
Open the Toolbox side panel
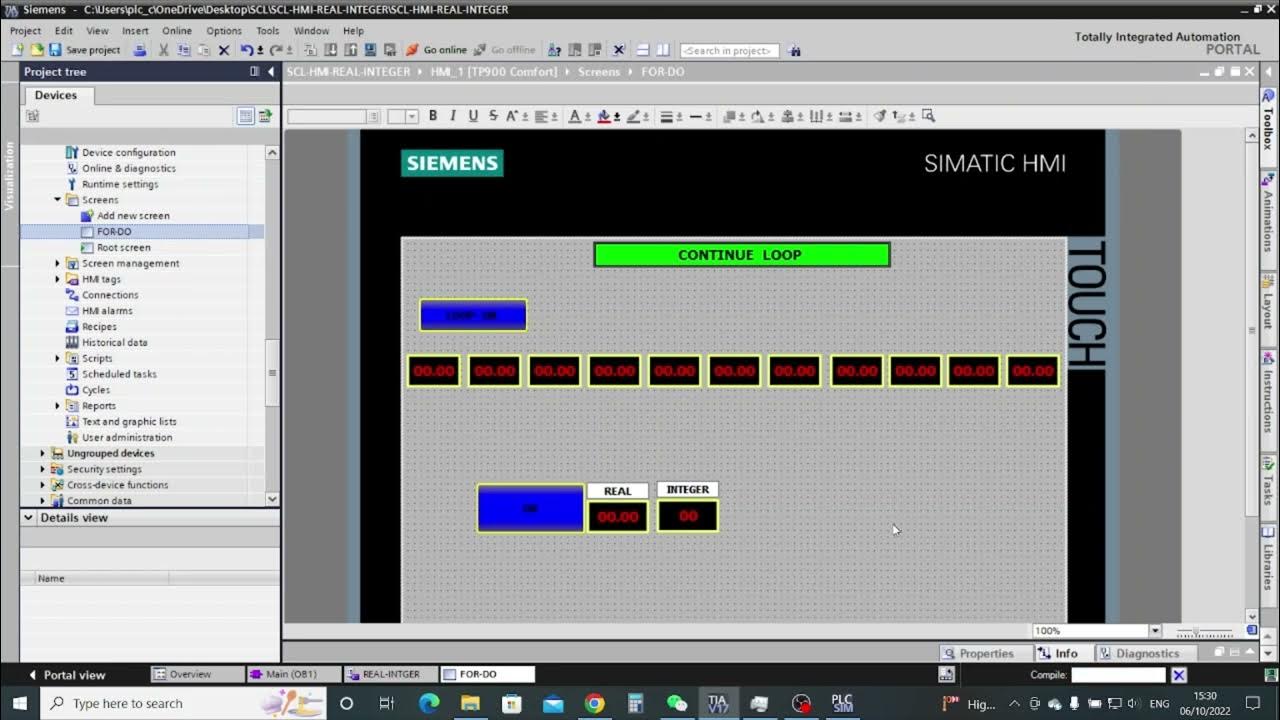[x=1268, y=122]
